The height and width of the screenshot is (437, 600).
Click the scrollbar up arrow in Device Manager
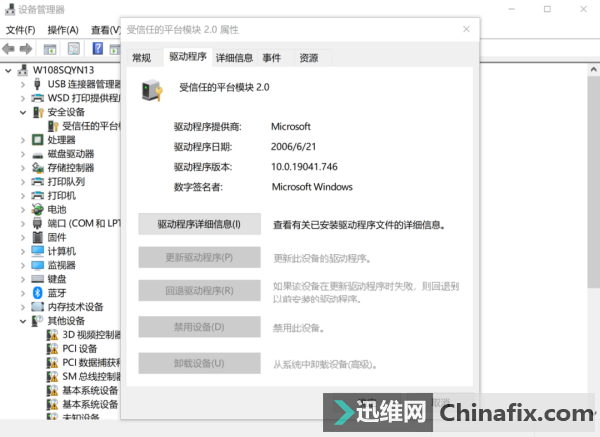click(x=593, y=70)
